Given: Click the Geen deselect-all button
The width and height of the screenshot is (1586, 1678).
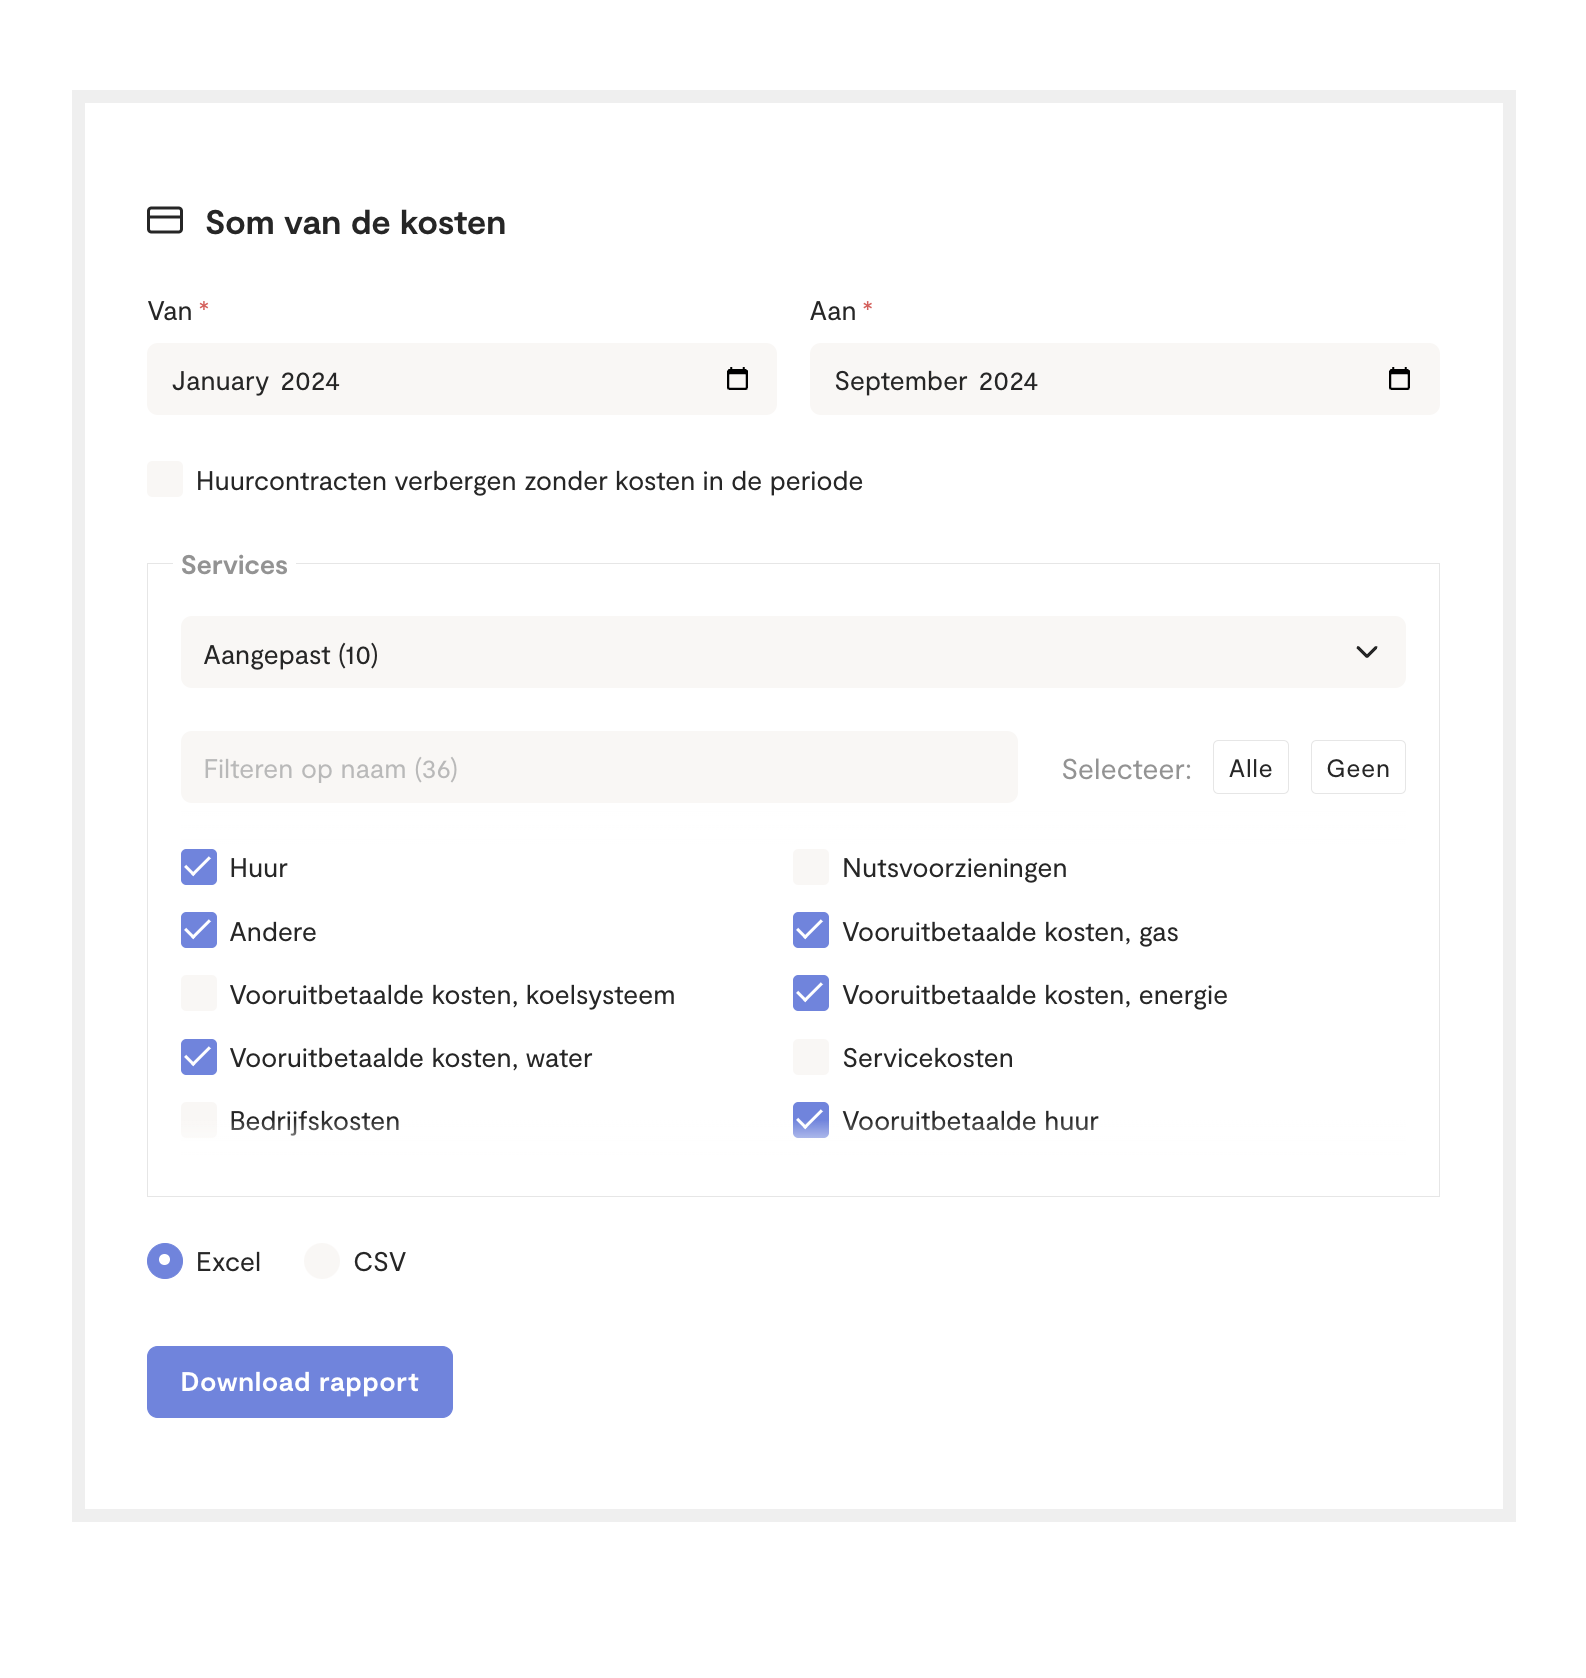Looking at the screenshot, I should point(1358,767).
